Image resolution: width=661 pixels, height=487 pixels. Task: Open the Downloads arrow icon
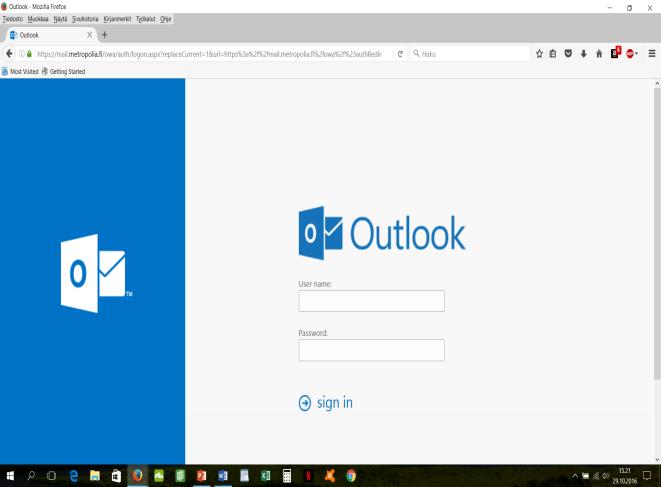tap(583, 54)
